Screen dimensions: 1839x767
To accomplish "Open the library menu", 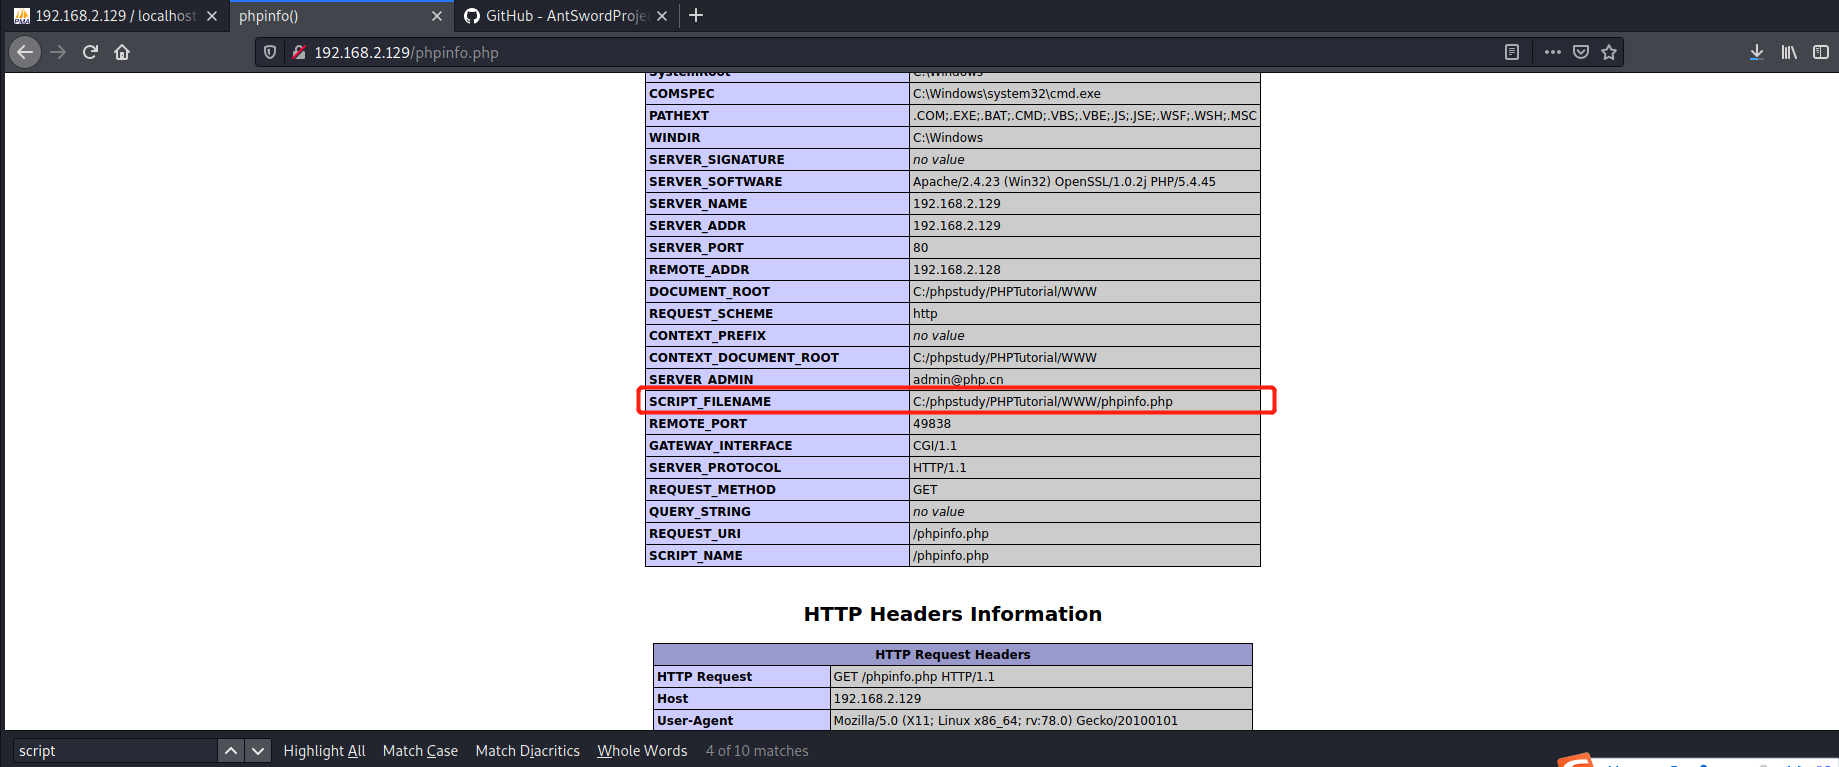I will (1789, 52).
